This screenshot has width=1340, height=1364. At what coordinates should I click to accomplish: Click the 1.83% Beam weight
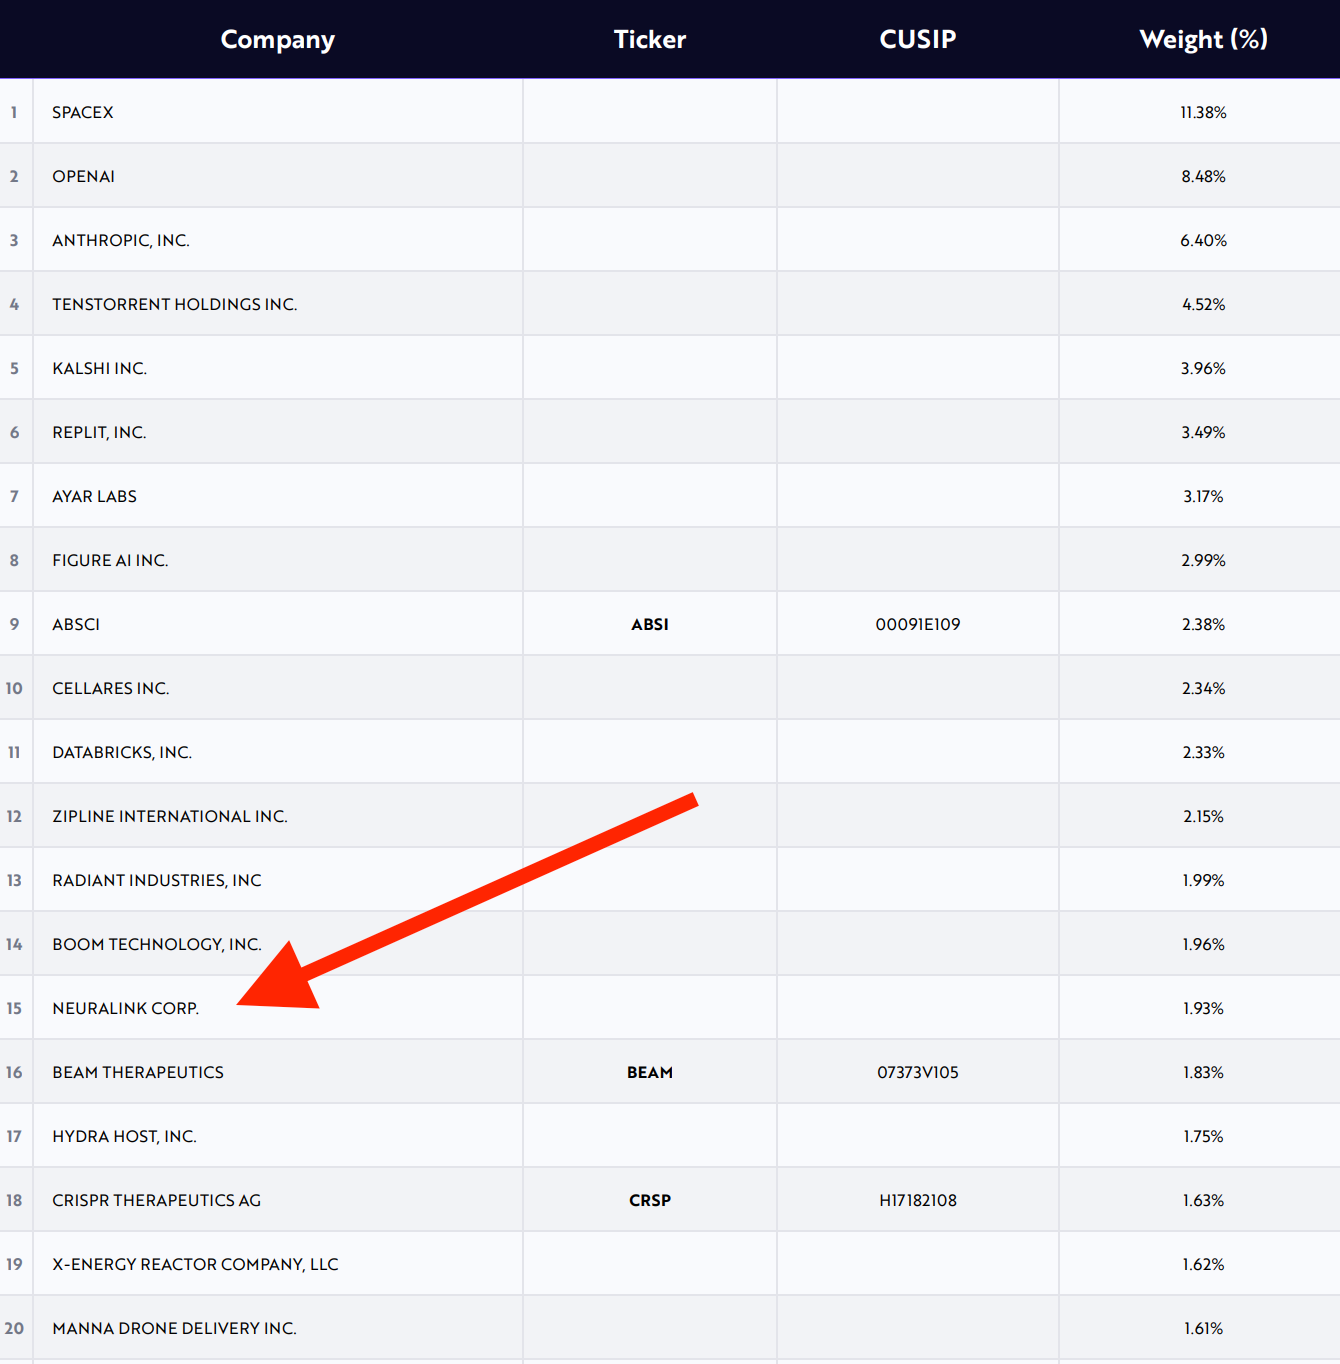pyautogui.click(x=1203, y=1072)
